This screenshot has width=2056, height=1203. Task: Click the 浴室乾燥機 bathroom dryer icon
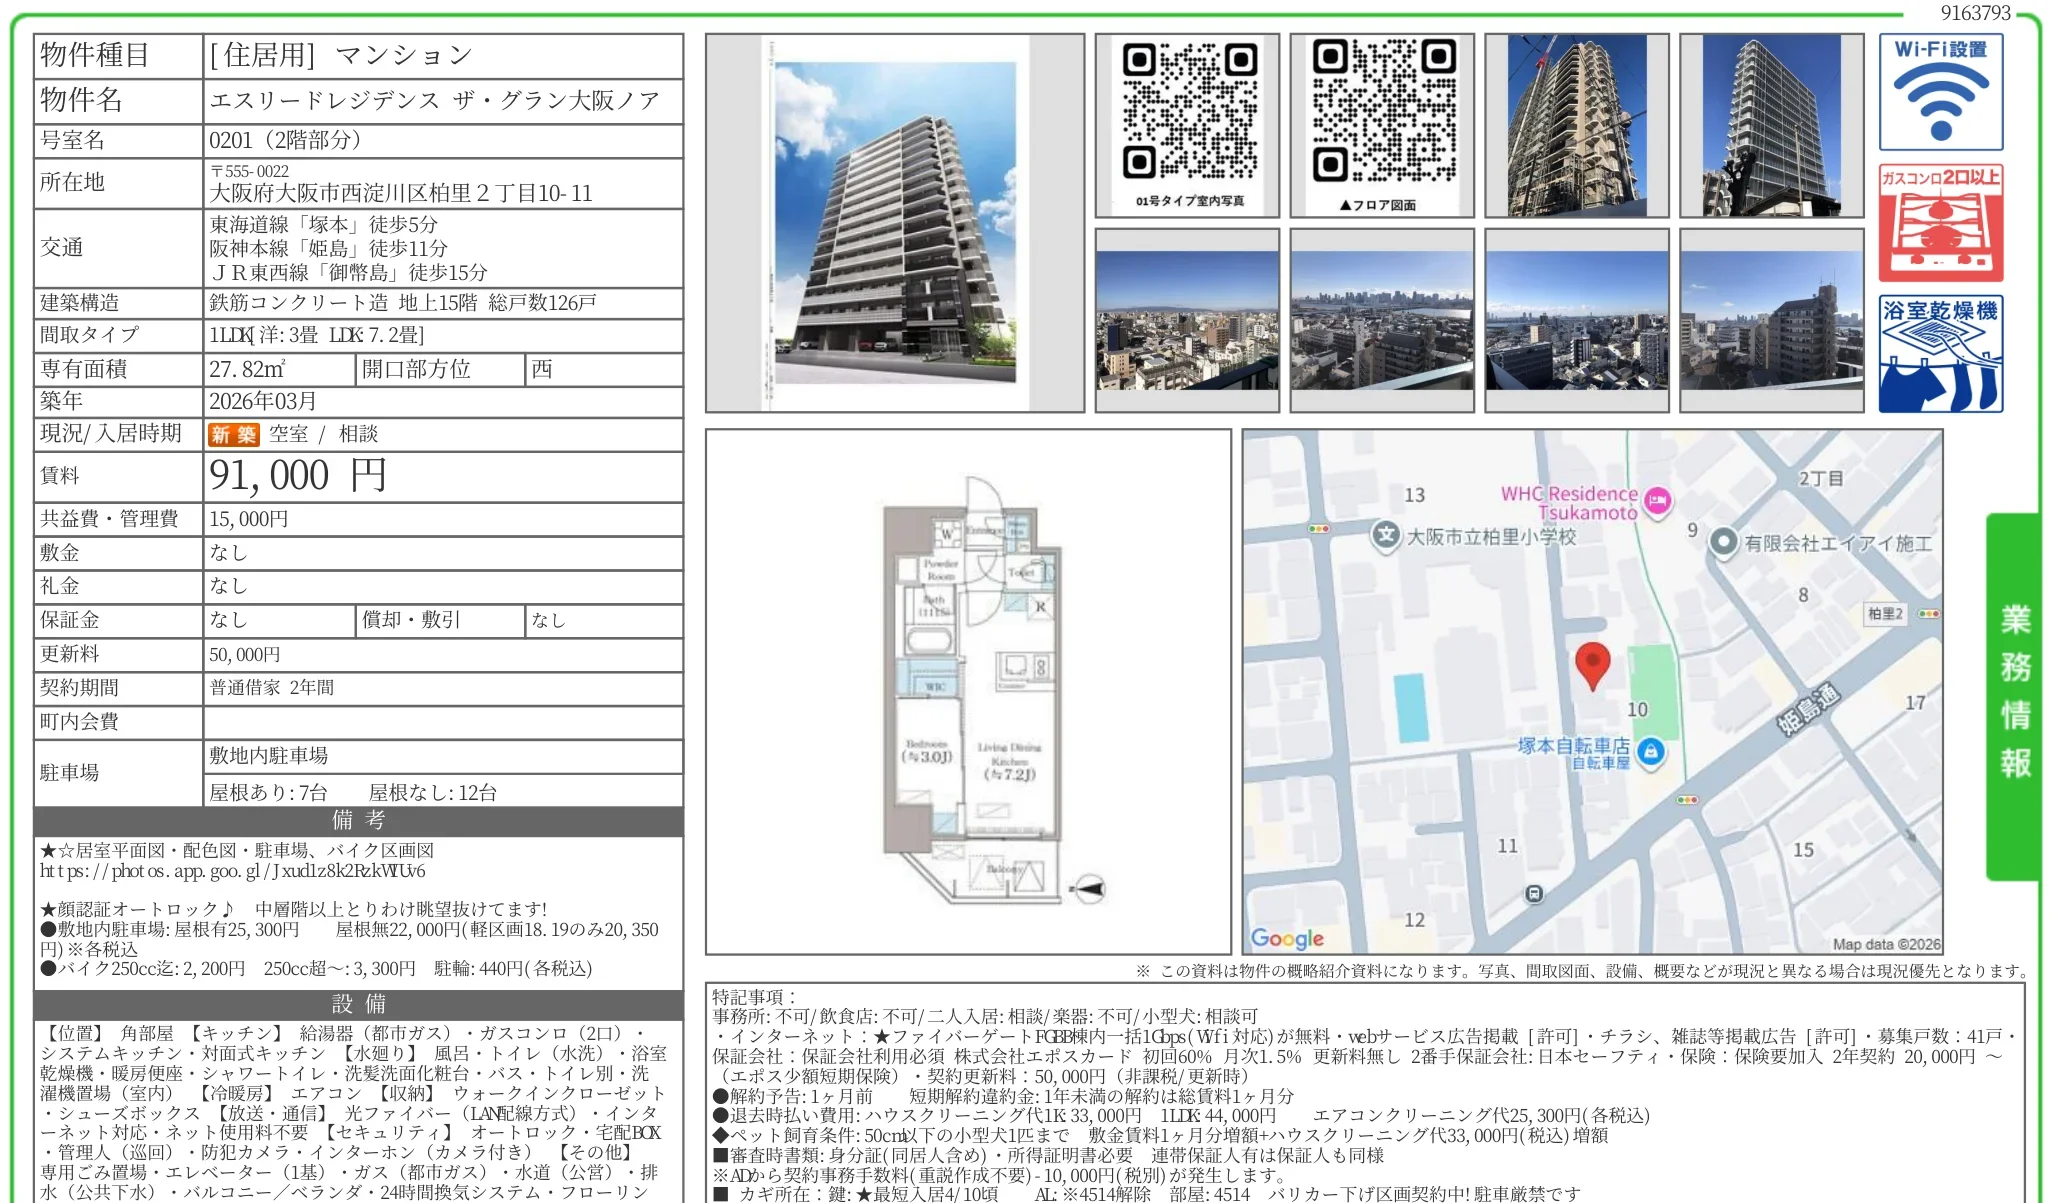pos(1939,354)
